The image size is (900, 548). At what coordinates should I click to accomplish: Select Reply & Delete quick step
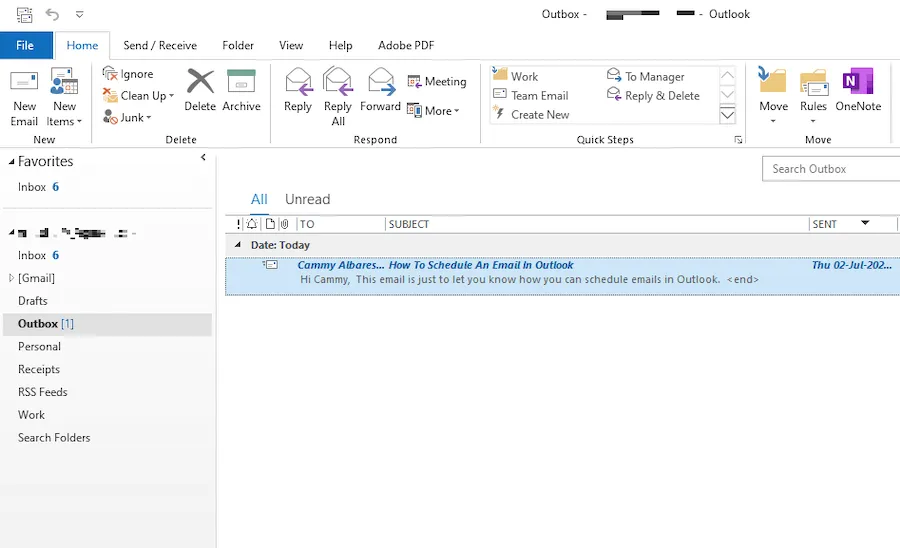click(653, 95)
